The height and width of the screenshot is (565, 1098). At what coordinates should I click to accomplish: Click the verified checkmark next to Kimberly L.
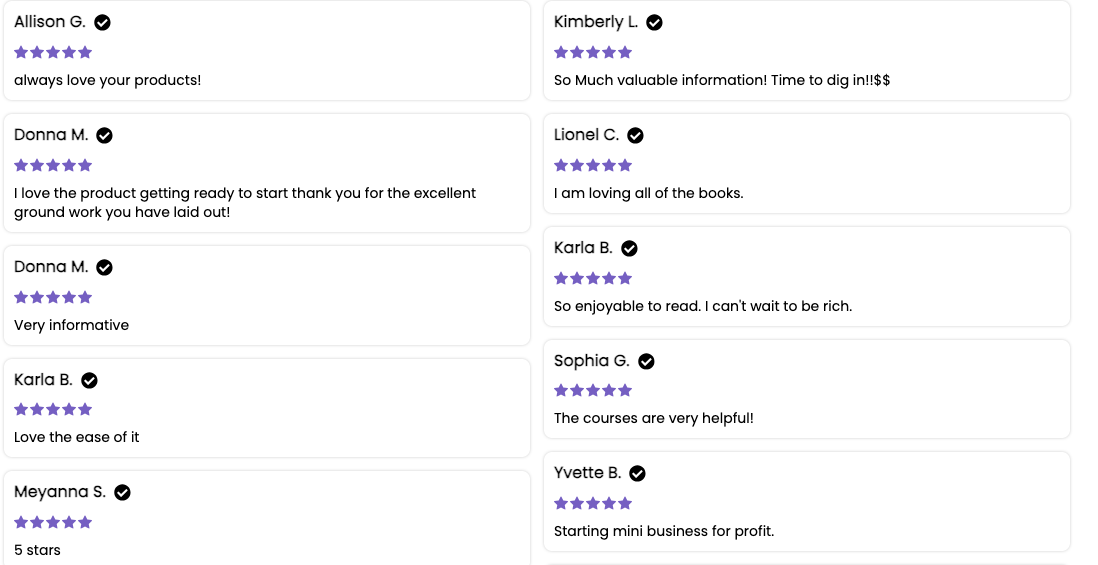tap(654, 22)
